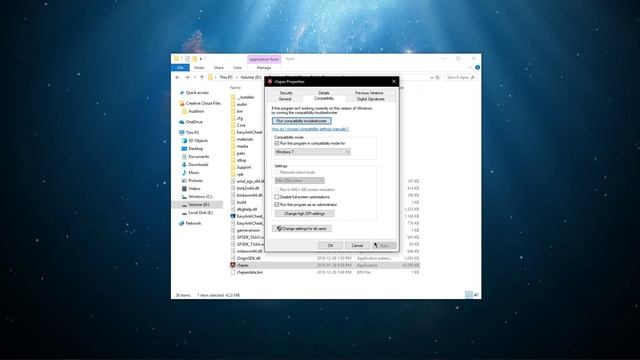640x360 pixels.
Task: Switch to the Security tab
Action: coord(286,93)
